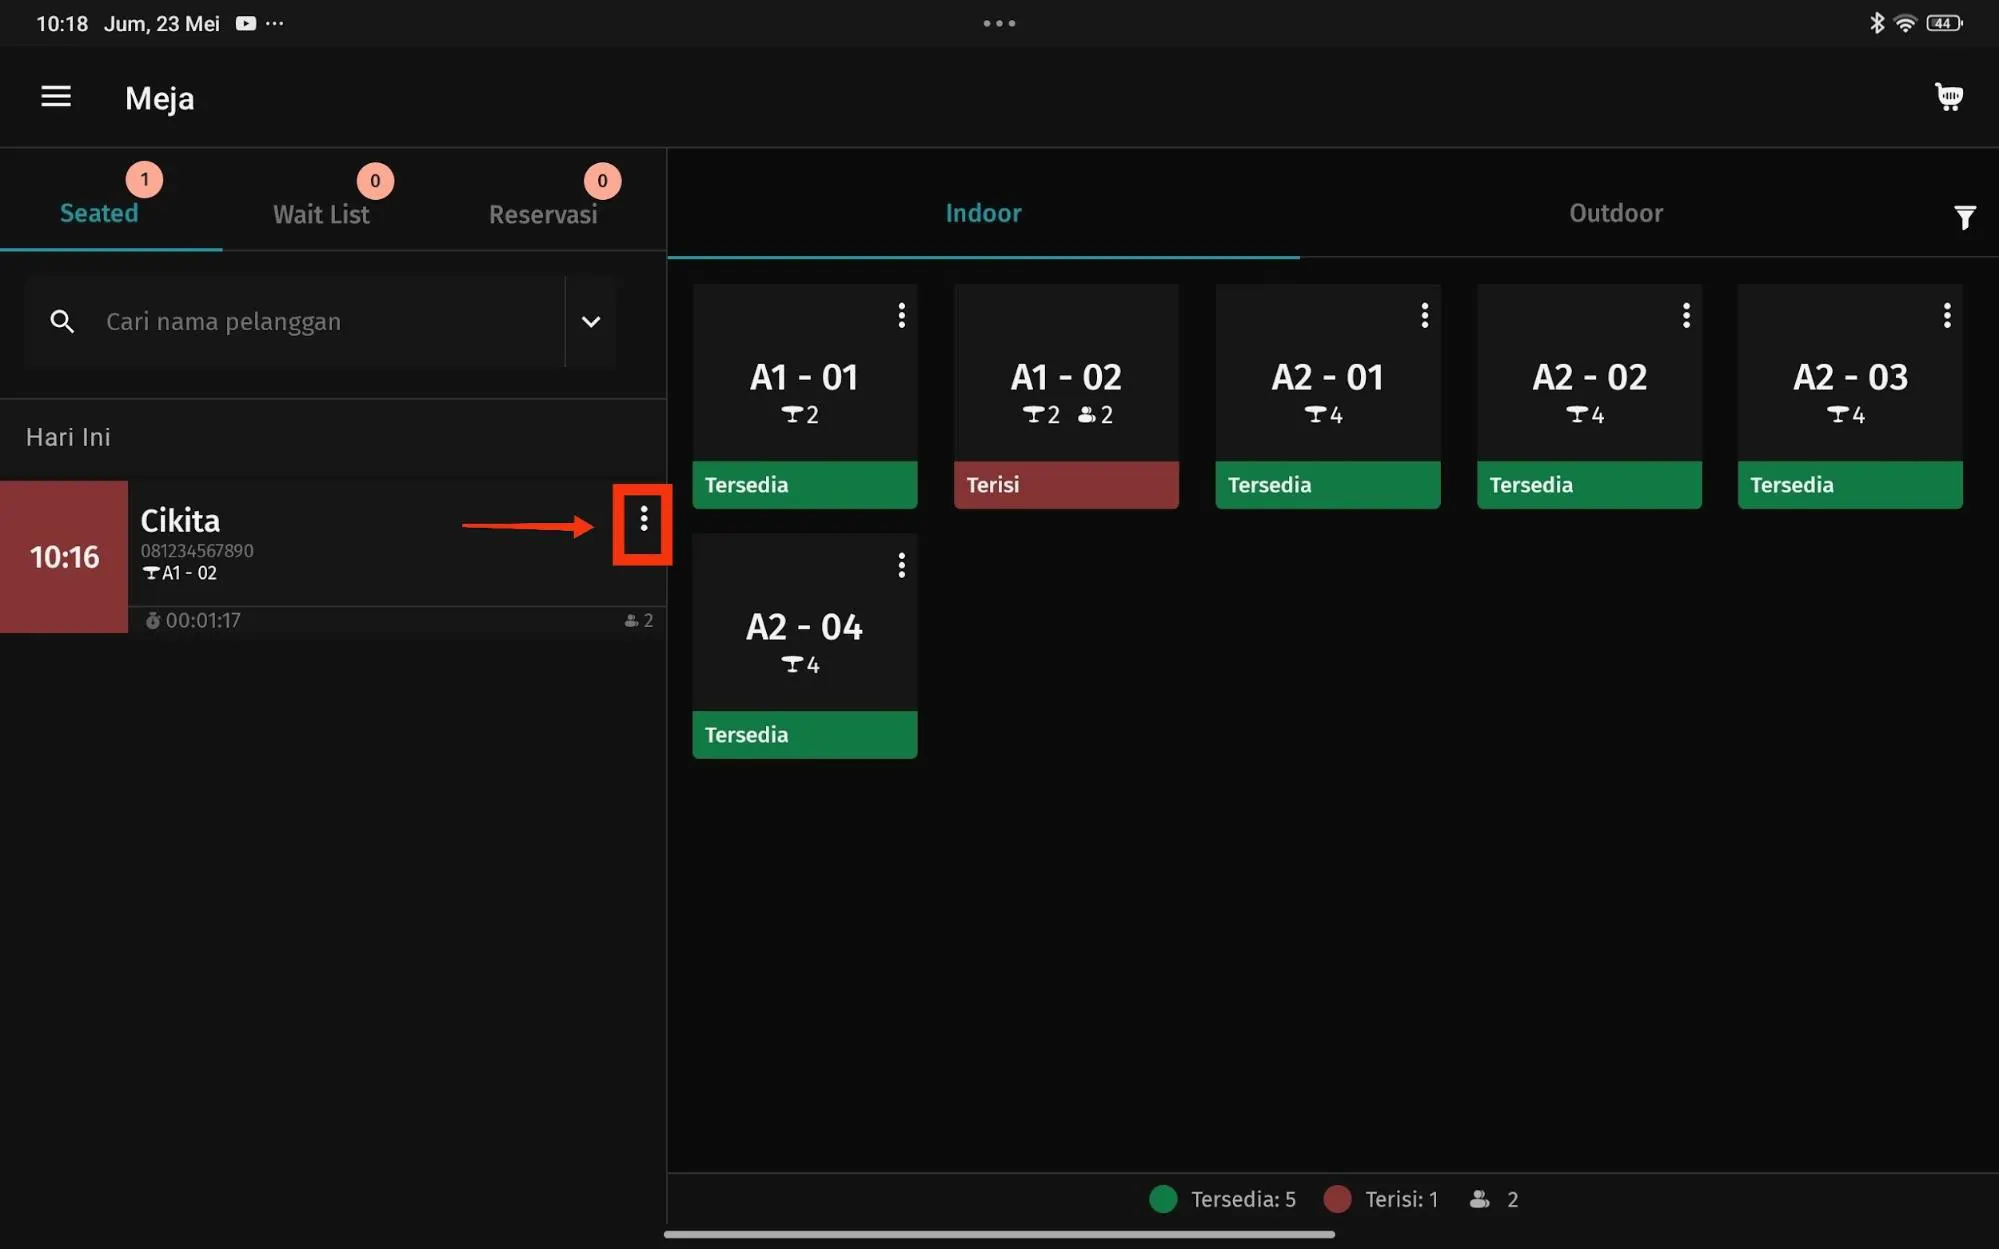Open the shopping cart icon
Viewport: 1999px width, 1249px height.
coord(1948,97)
